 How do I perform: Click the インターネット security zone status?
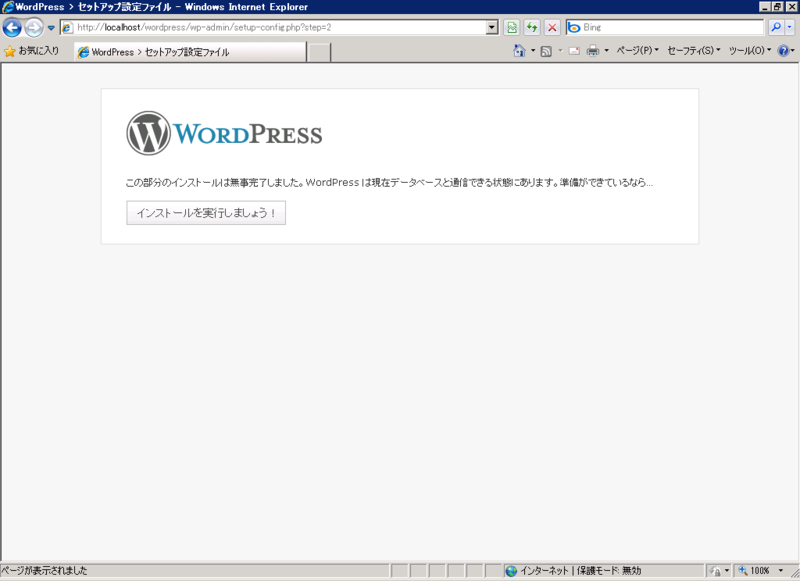pos(573,571)
